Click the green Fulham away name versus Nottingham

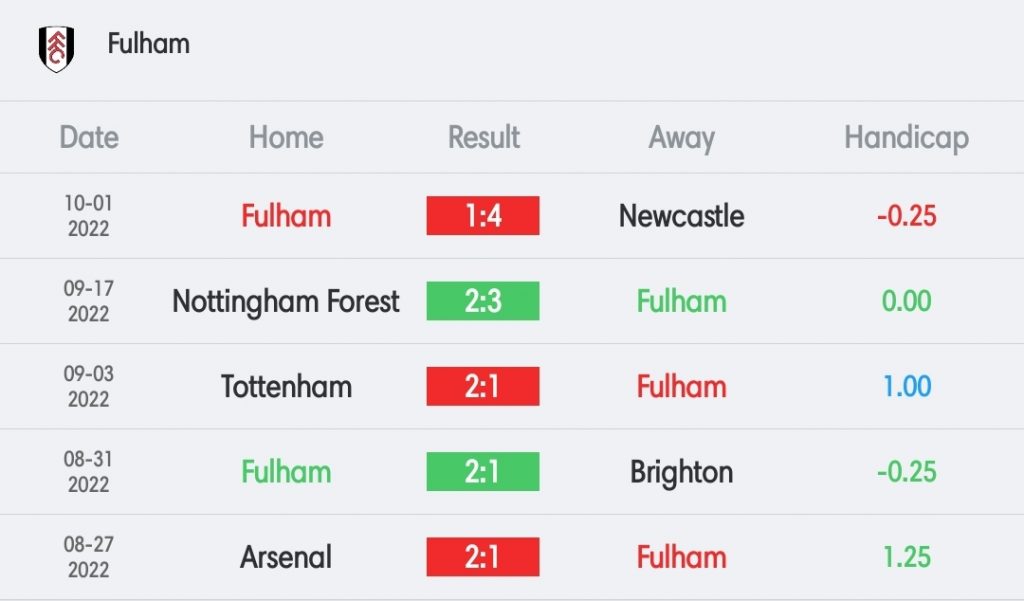point(681,302)
